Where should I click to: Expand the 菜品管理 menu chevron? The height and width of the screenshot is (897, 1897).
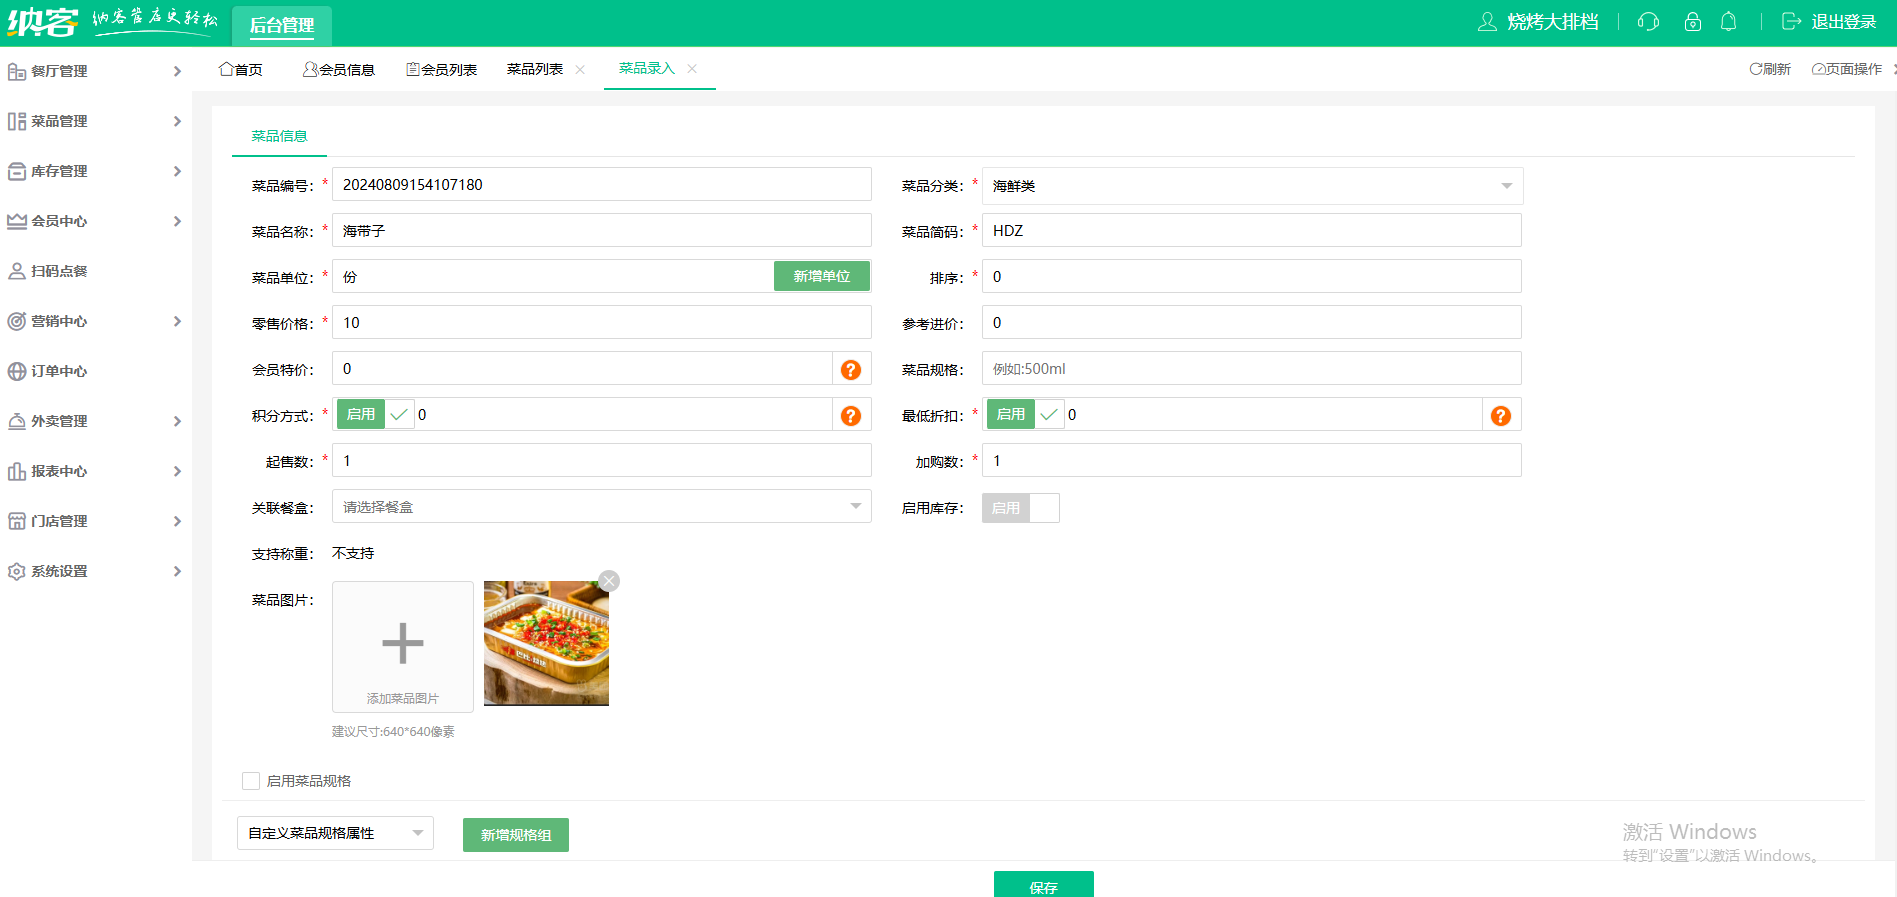pos(177,121)
